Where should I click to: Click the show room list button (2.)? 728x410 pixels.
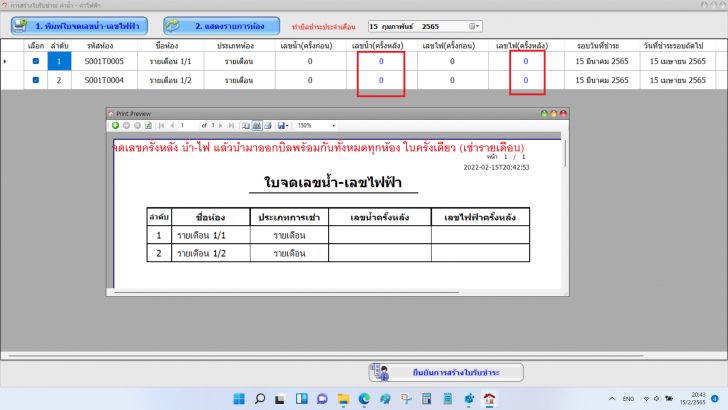(221, 26)
